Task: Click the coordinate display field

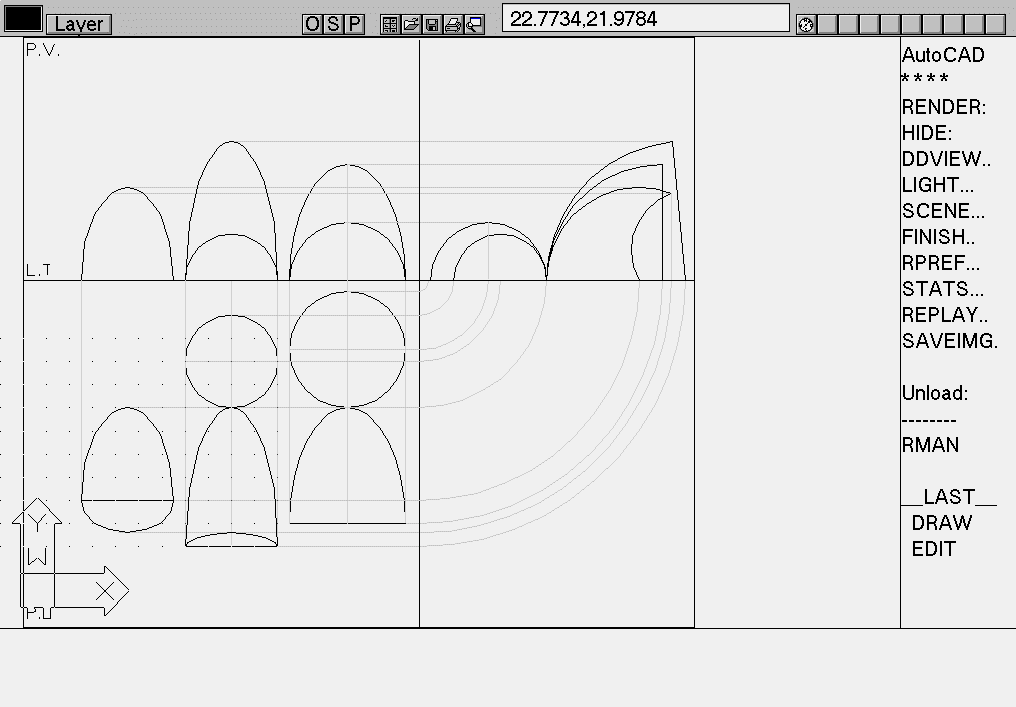Action: pyautogui.click(x=645, y=17)
